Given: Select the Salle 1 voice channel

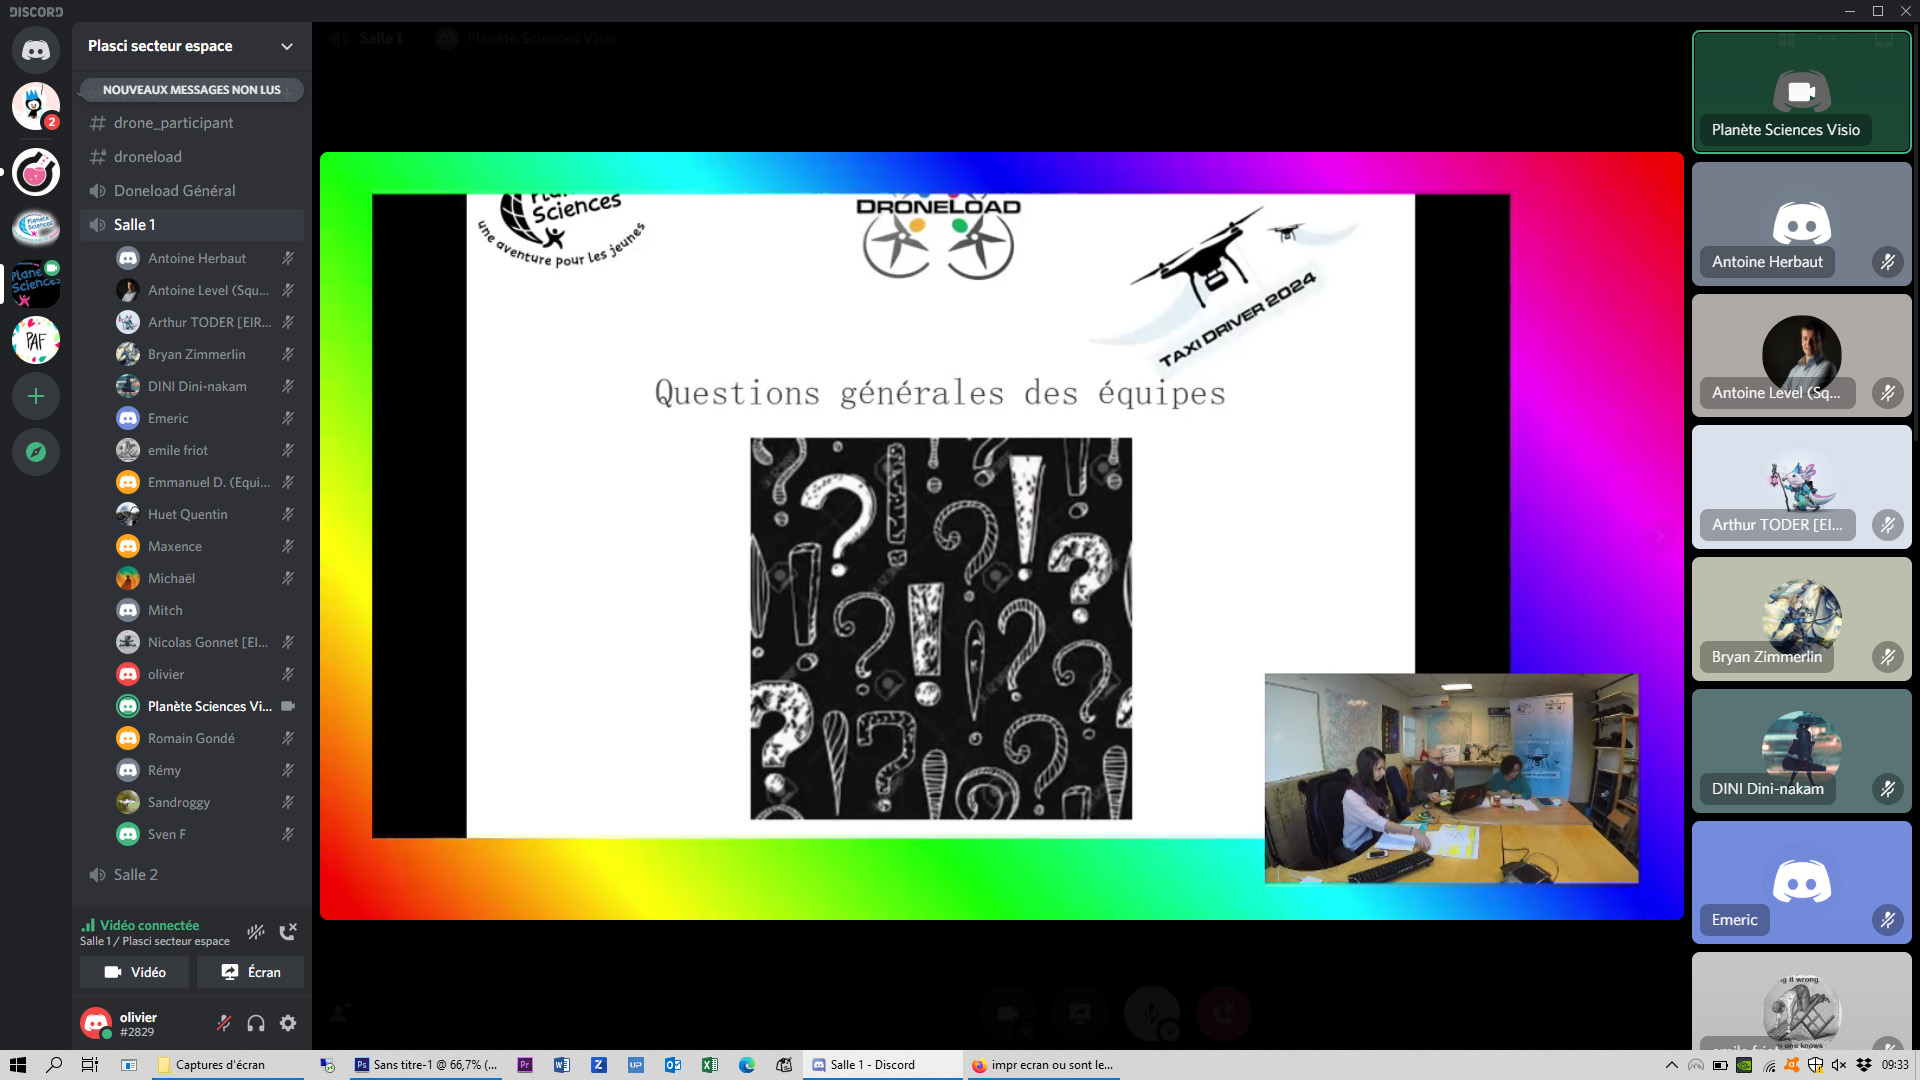Looking at the screenshot, I should [192, 225].
